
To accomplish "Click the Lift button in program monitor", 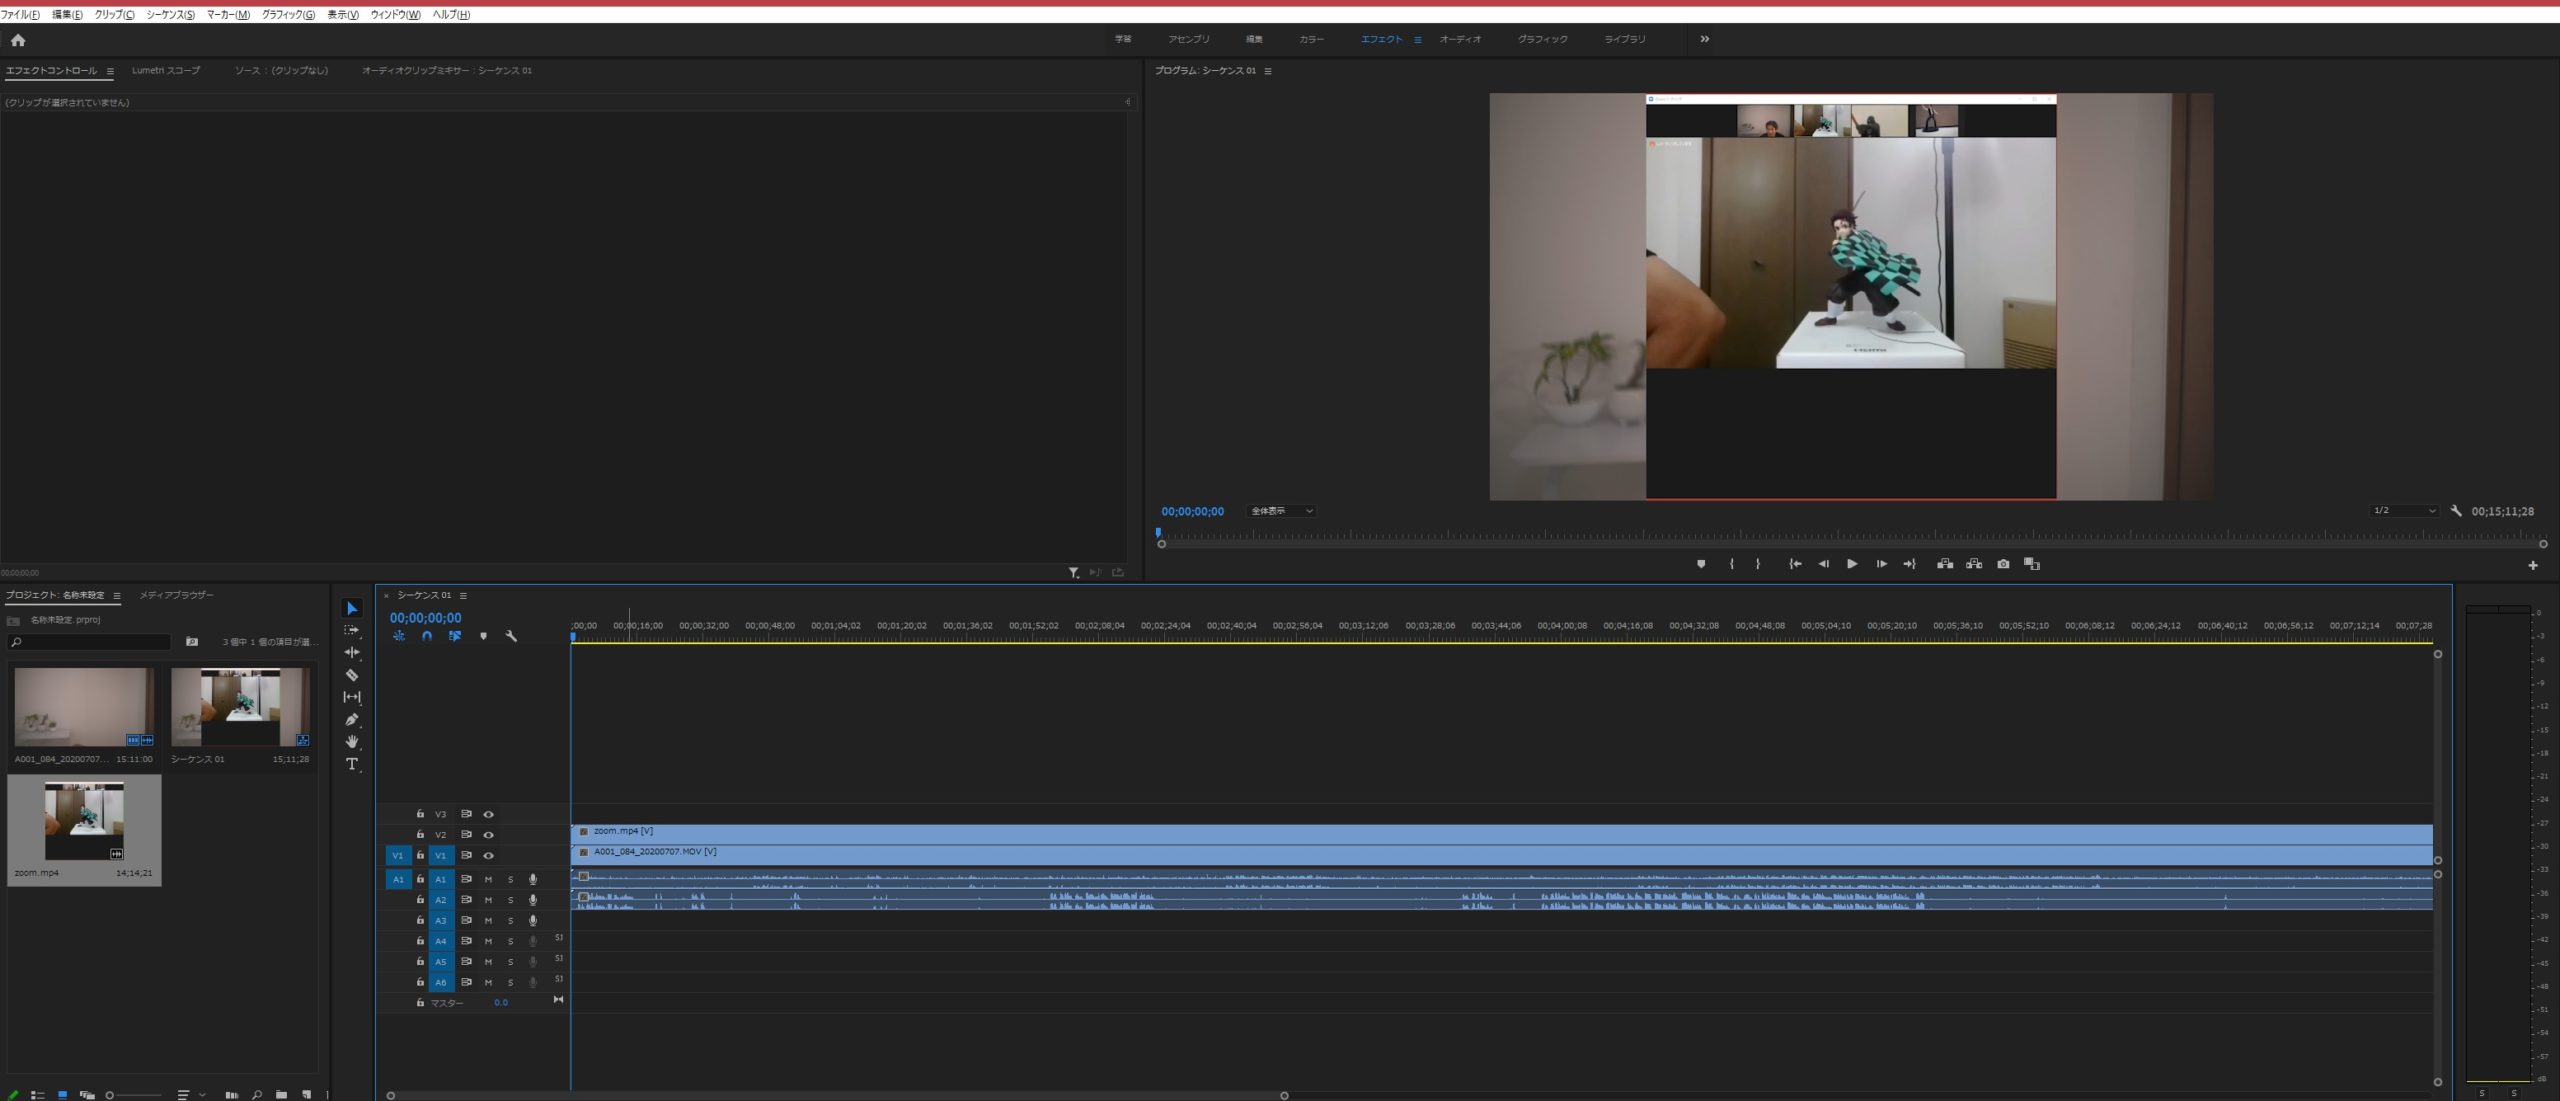I will point(1945,564).
